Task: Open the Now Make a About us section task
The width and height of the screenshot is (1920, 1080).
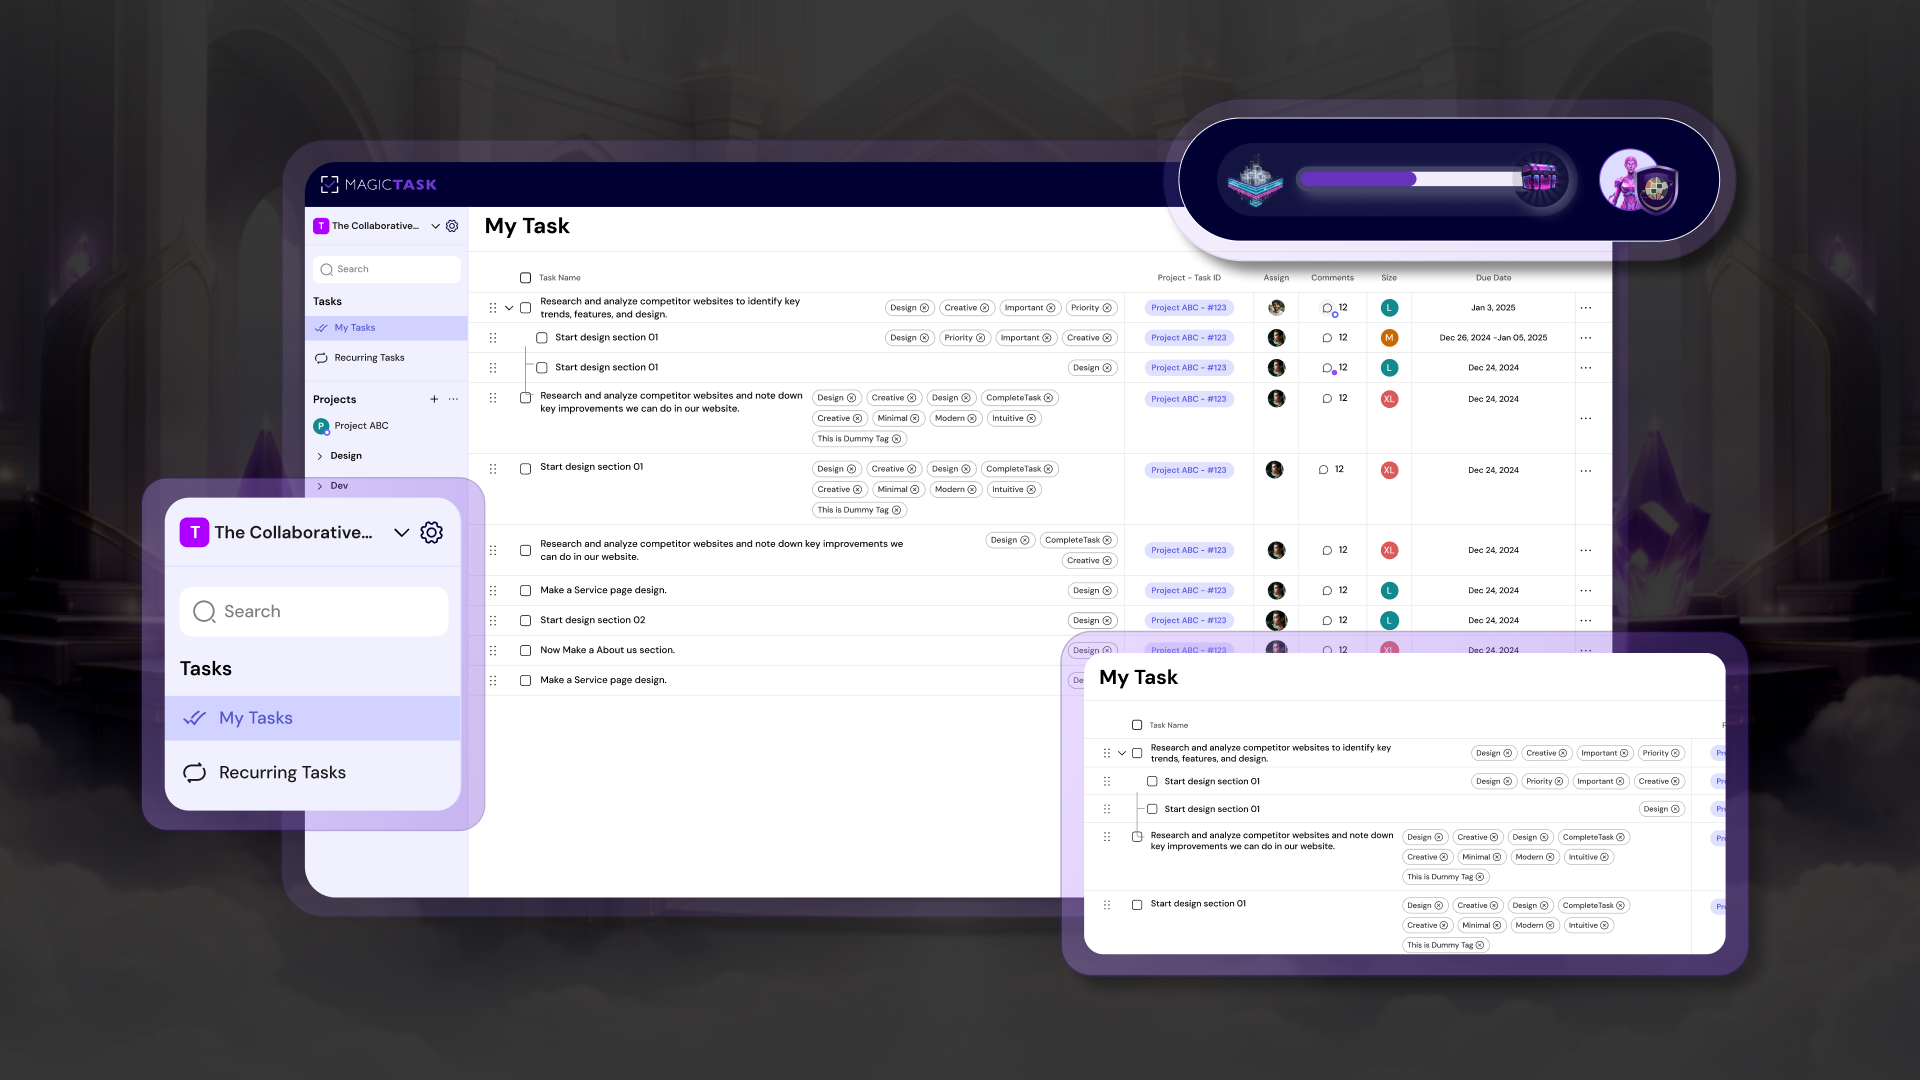Action: pyautogui.click(x=607, y=651)
